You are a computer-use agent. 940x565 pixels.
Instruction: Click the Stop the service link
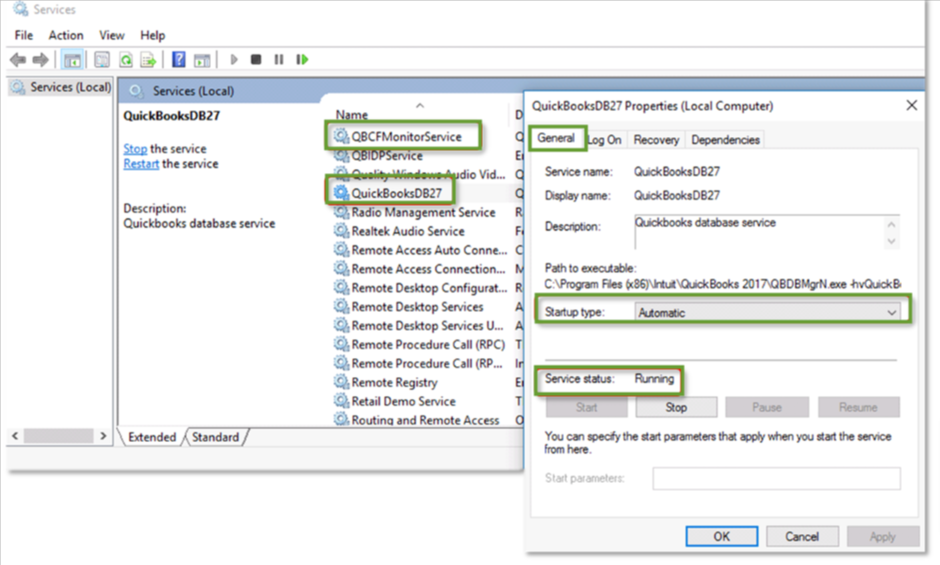point(135,149)
